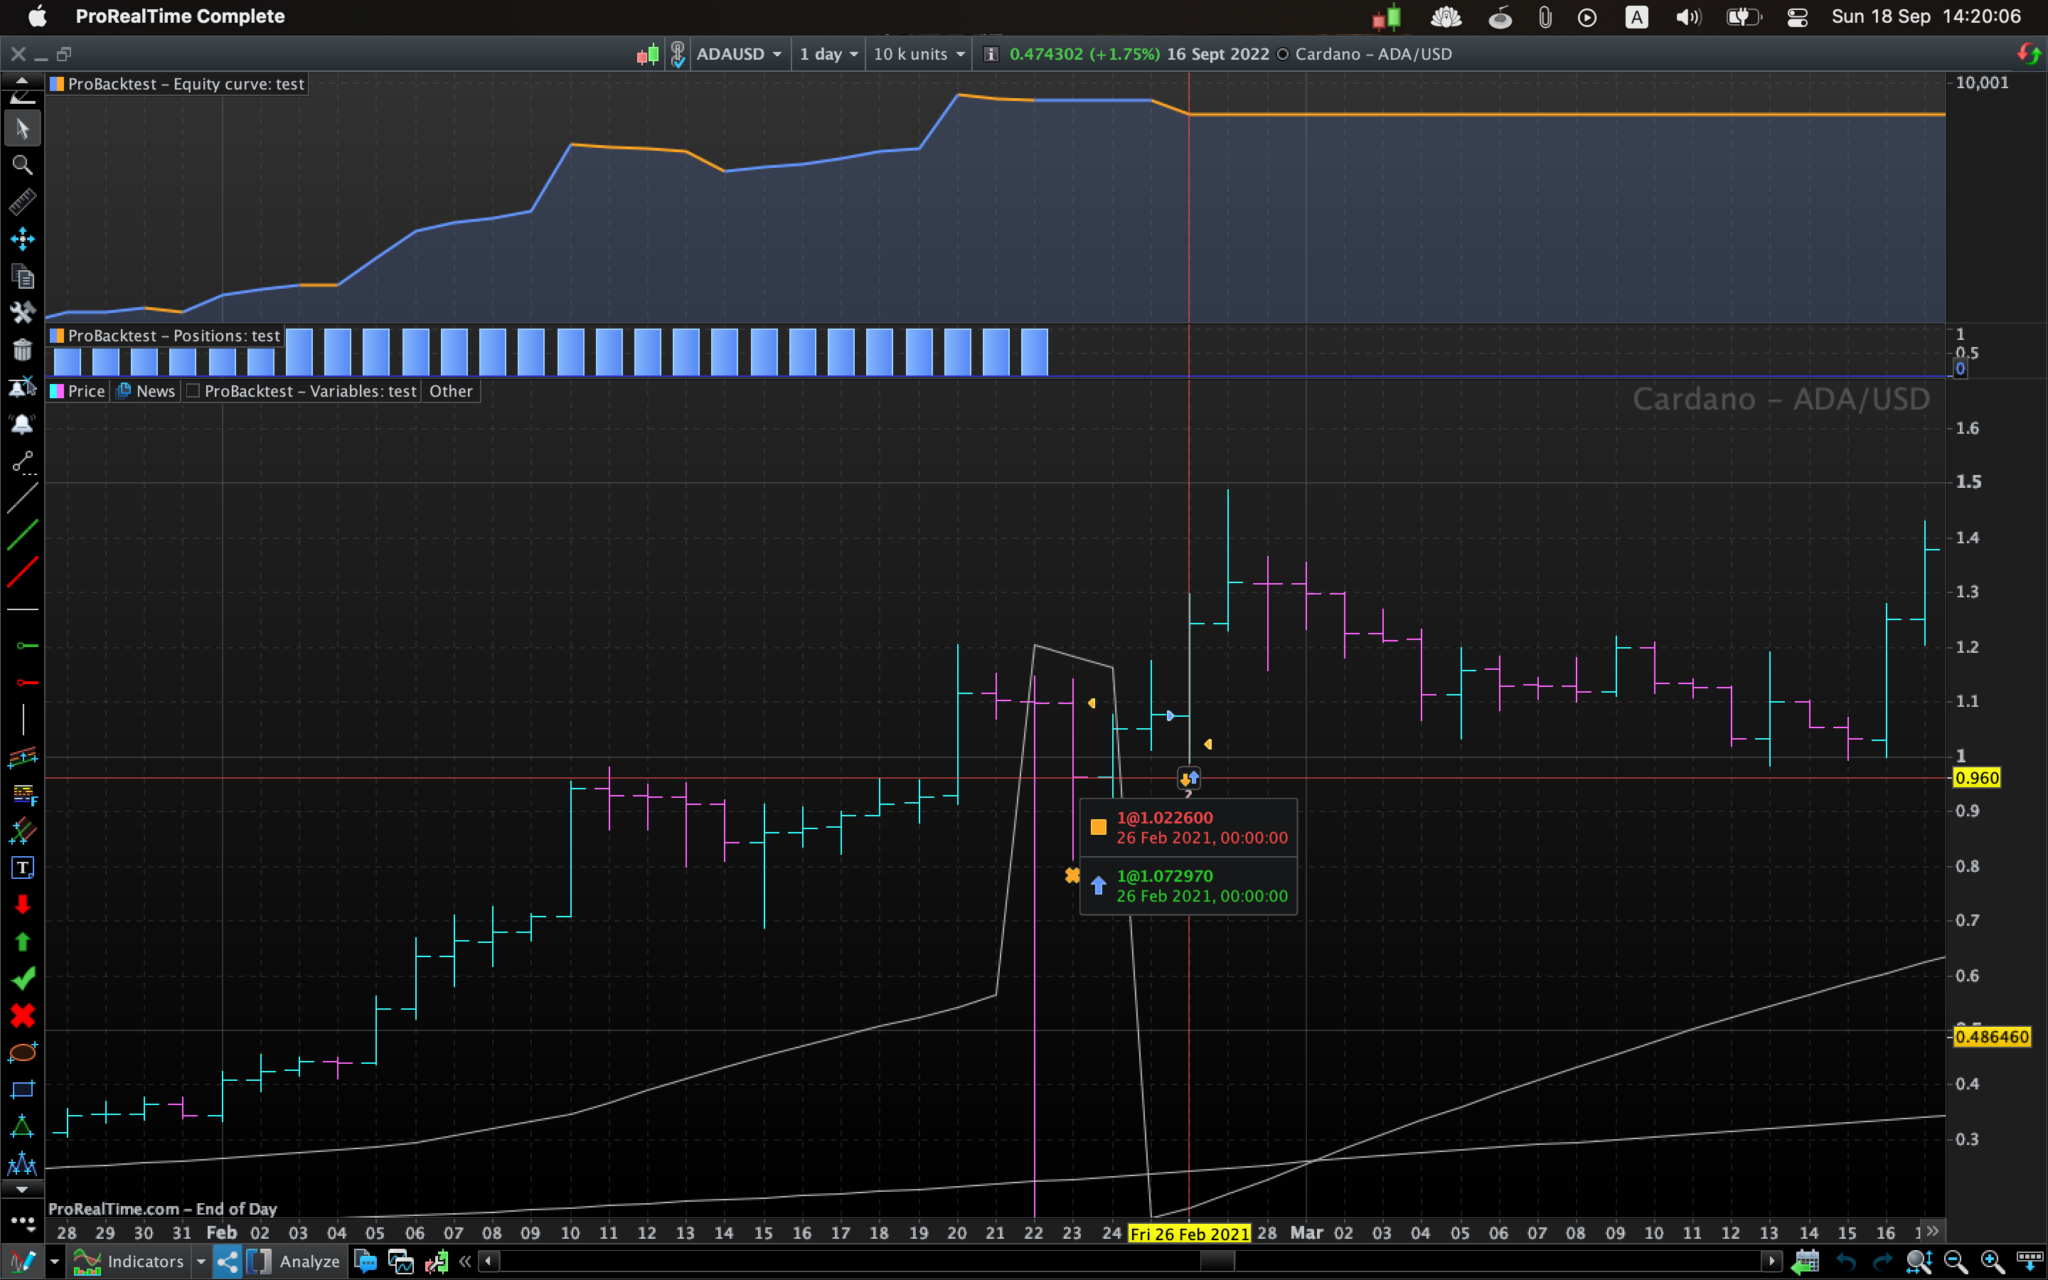The width and height of the screenshot is (2048, 1280).
Task: Click the wrench and hammer settings icon
Action: coord(22,312)
